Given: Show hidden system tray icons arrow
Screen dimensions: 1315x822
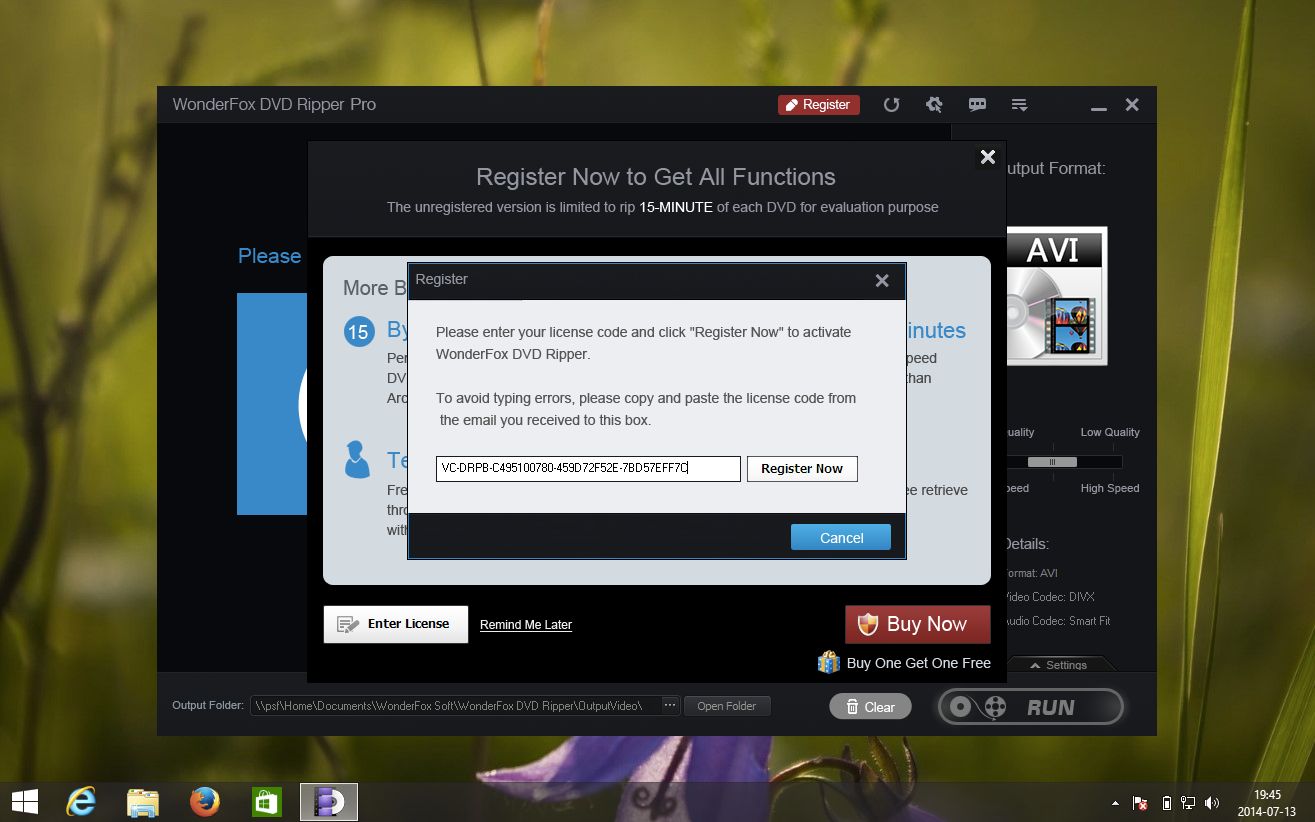Looking at the screenshot, I should point(1116,803).
